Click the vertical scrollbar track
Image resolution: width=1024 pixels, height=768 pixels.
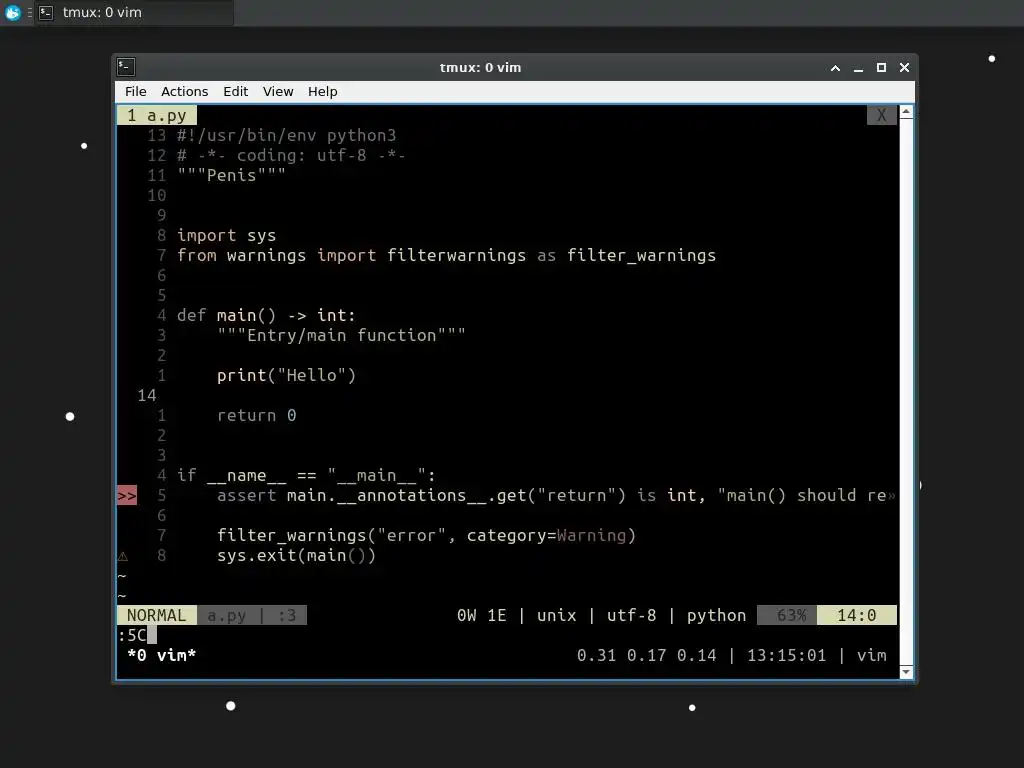pos(906,392)
